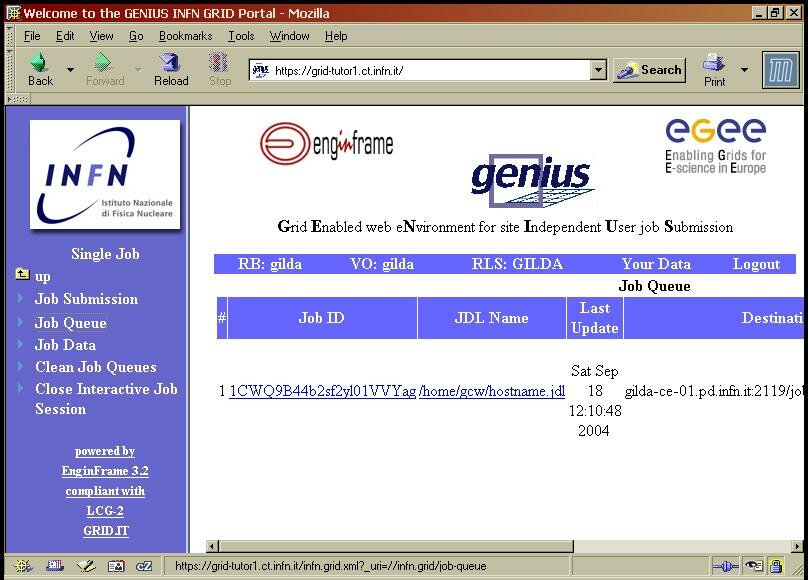Click the up folder icon in sidebar
Image resolution: width=808 pixels, height=580 pixels.
click(22, 274)
